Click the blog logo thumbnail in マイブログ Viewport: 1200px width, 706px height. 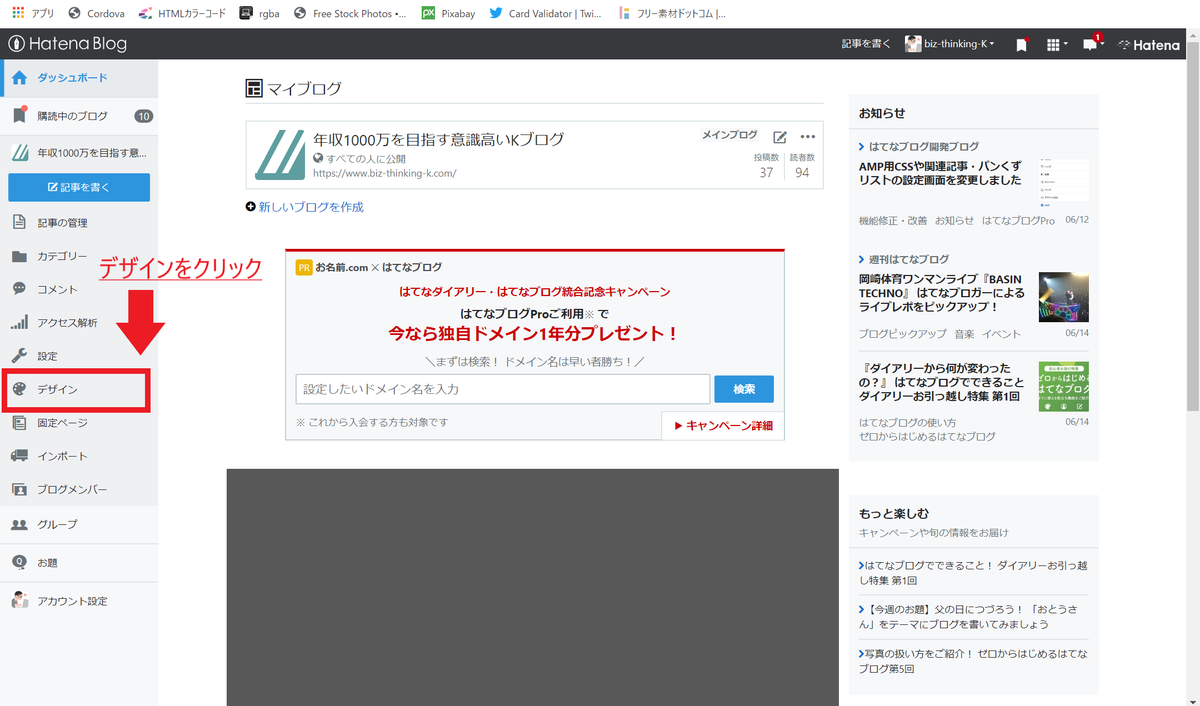280,155
